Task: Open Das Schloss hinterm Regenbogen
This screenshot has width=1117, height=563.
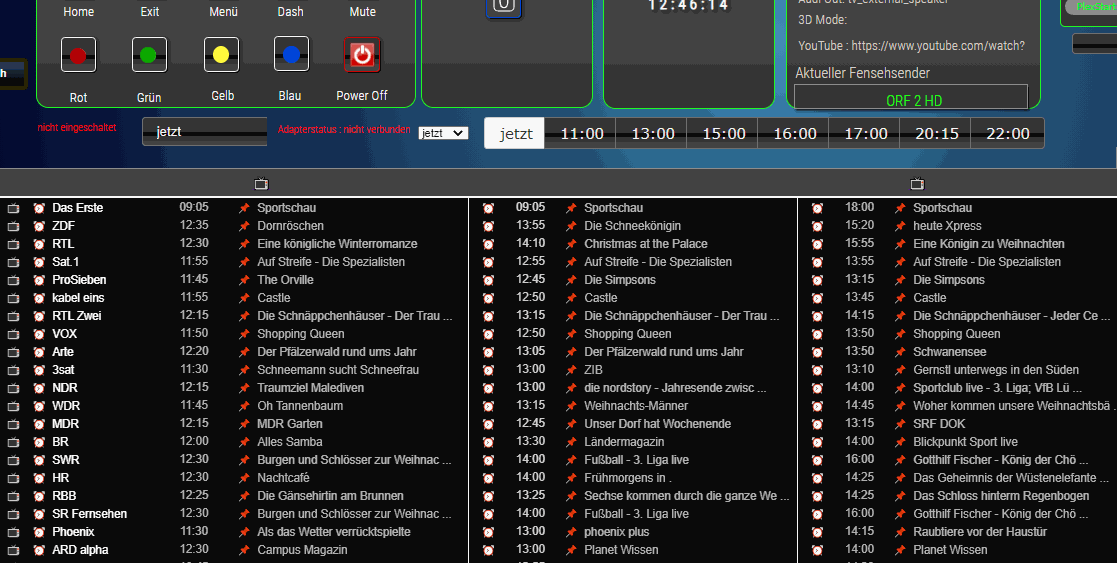Action: (x=1001, y=495)
